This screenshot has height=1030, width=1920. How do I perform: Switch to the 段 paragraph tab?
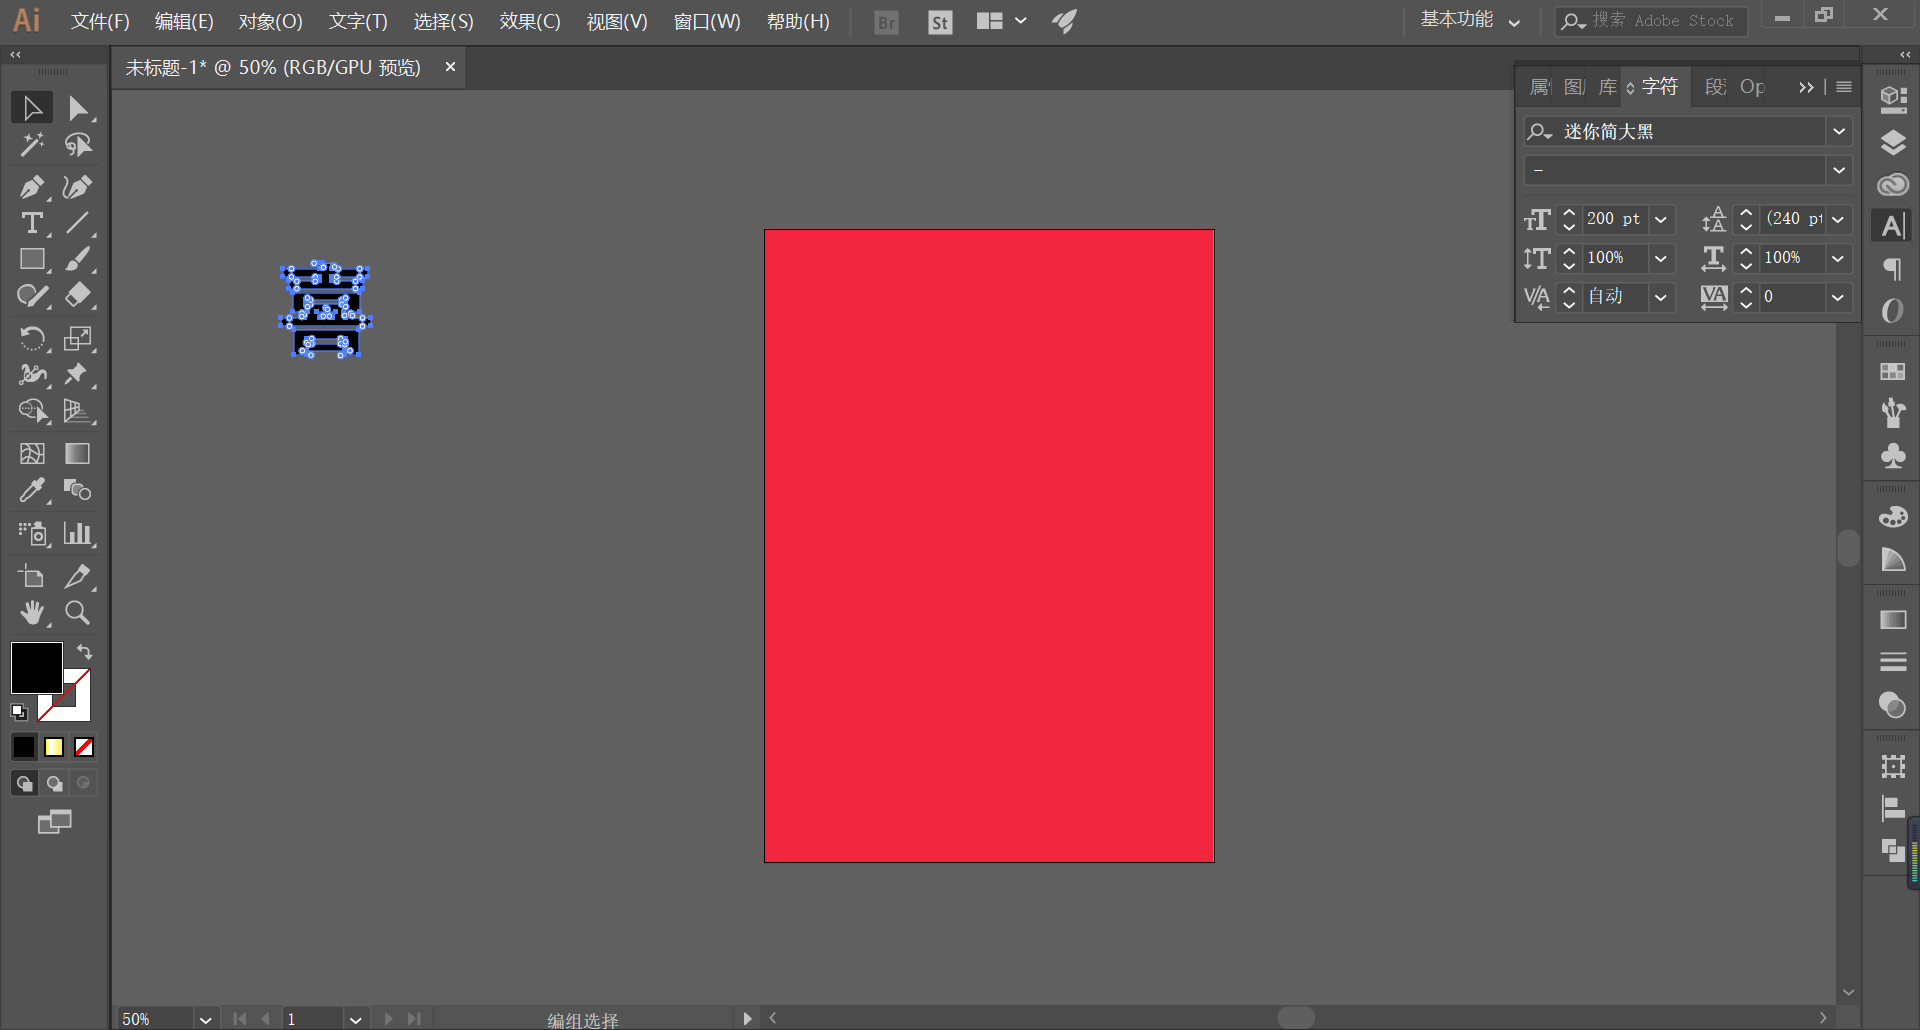pyautogui.click(x=1715, y=87)
